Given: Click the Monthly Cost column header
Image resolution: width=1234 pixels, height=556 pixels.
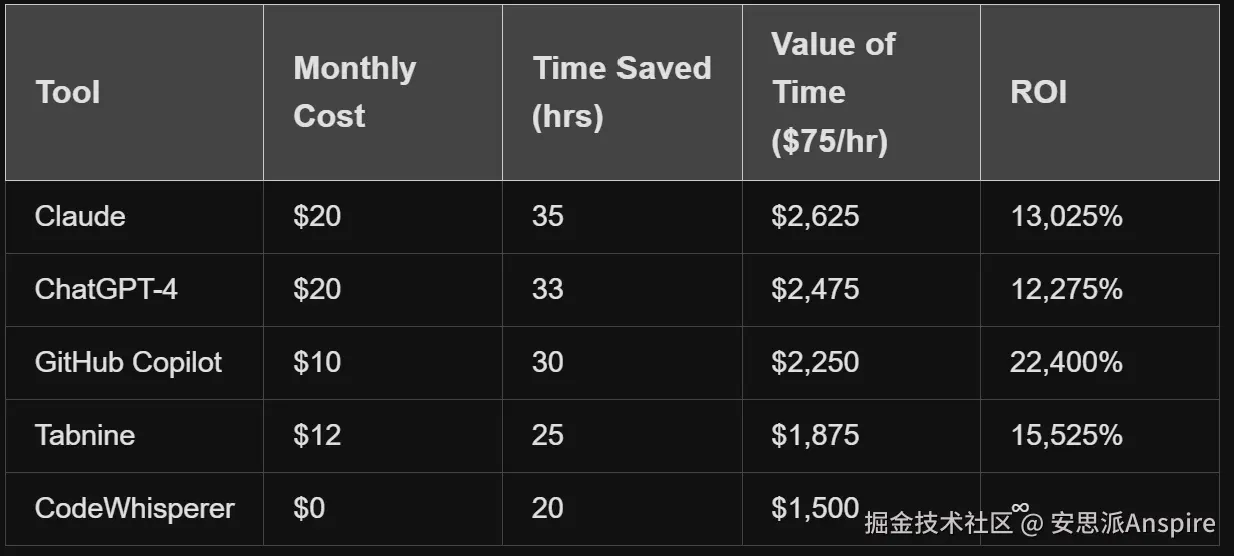Looking at the screenshot, I should pos(354,92).
